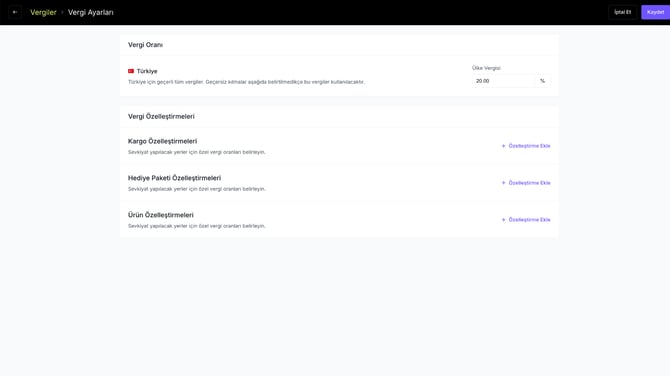670x376 pixels.
Task: Focus the Ülke Vergisi rate input field
Action: coord(503,81)
